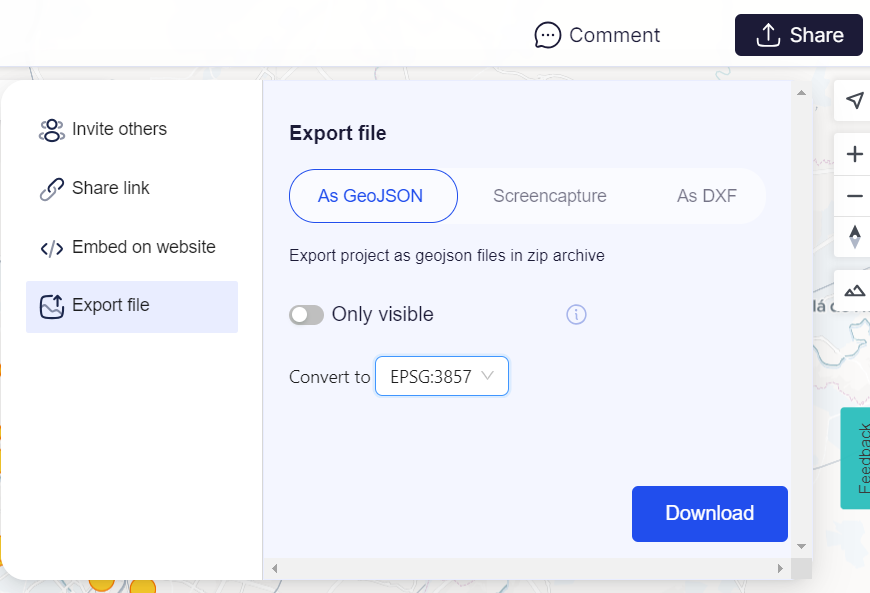The height and width of the screenshot is (593, 870).
Task: Toggle the Only visible switch
Action: (x=306, y=315)
